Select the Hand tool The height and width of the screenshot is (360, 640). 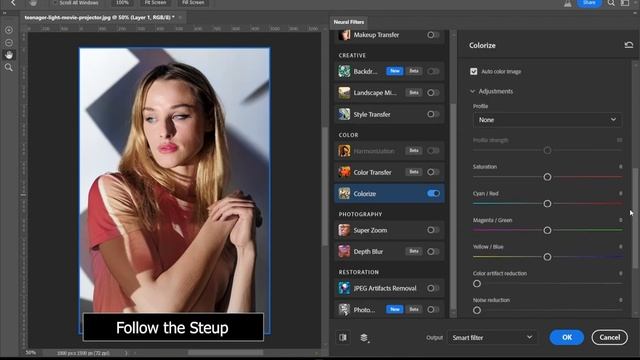coord(9,55)
